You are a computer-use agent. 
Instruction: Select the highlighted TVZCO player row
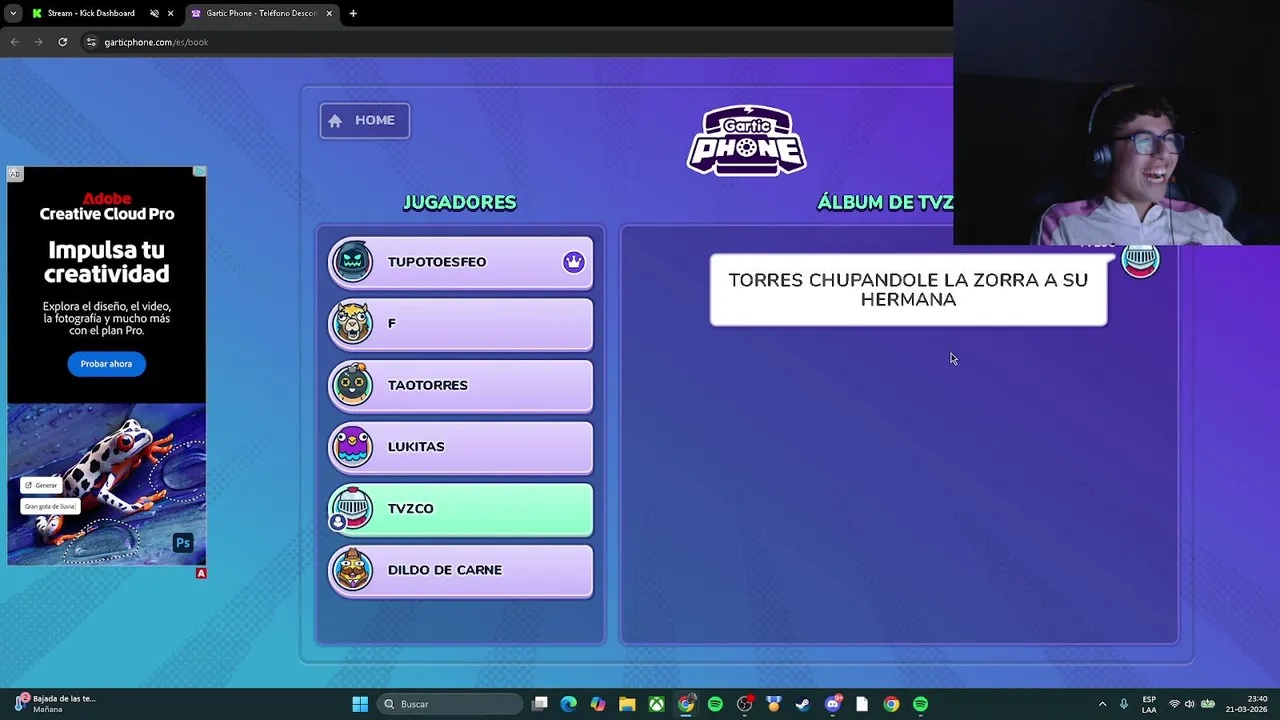click(460, 509)
